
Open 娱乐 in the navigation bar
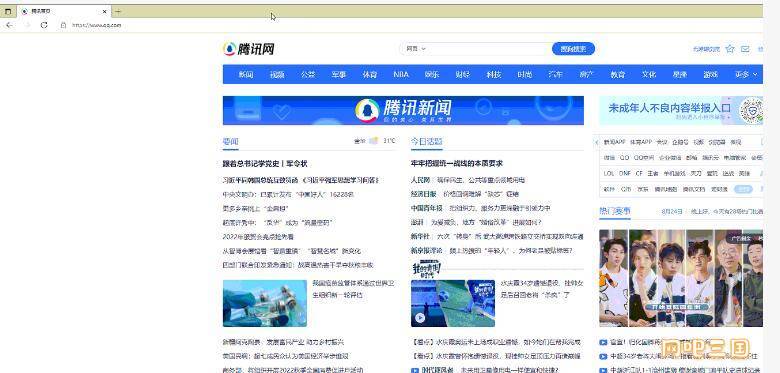432,75
